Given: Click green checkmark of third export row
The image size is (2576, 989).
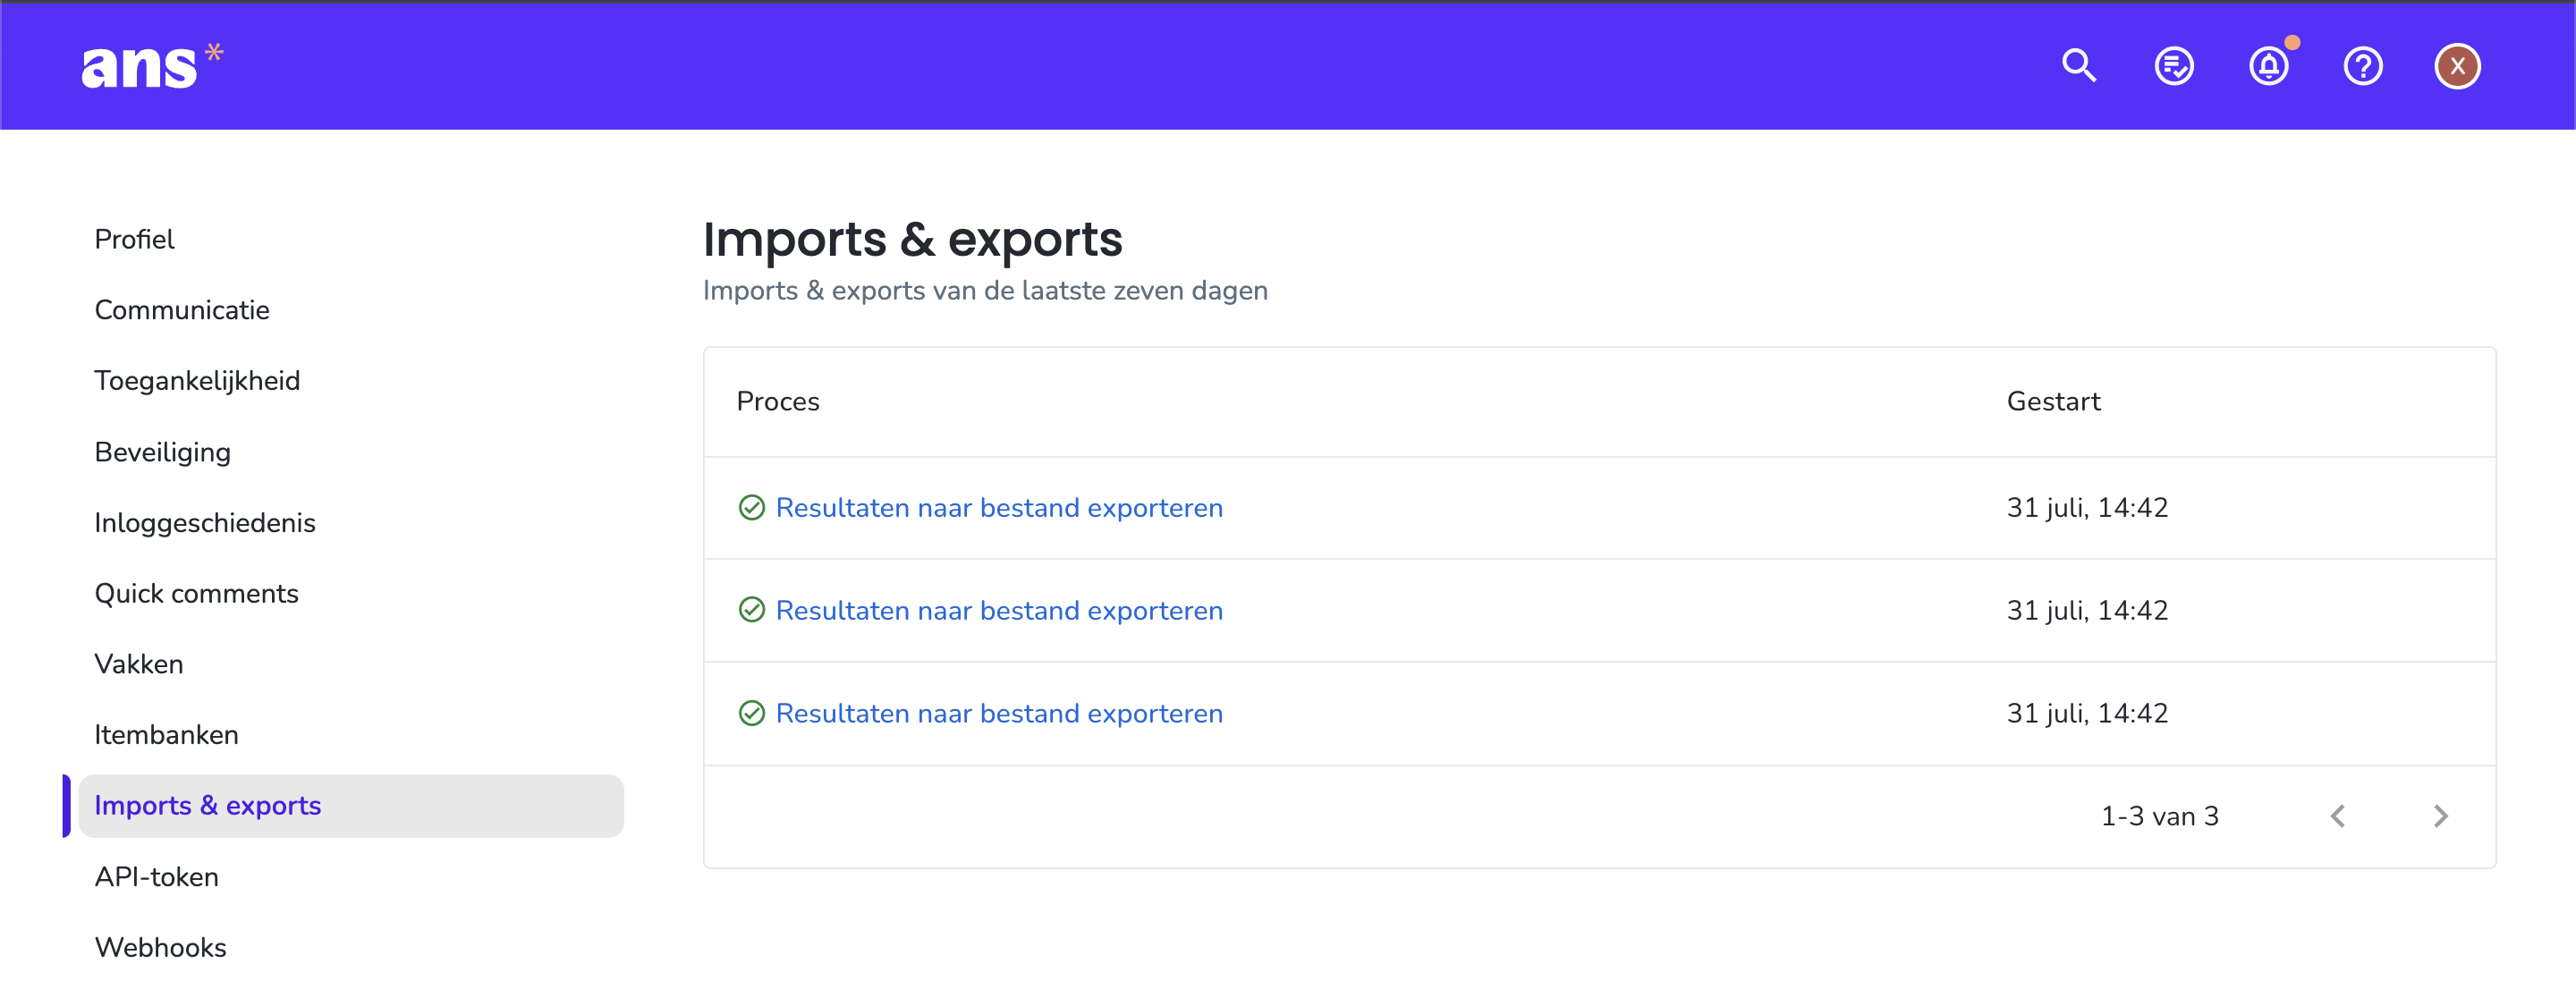Looking at the screenshot, I should (x=751, y=713).
